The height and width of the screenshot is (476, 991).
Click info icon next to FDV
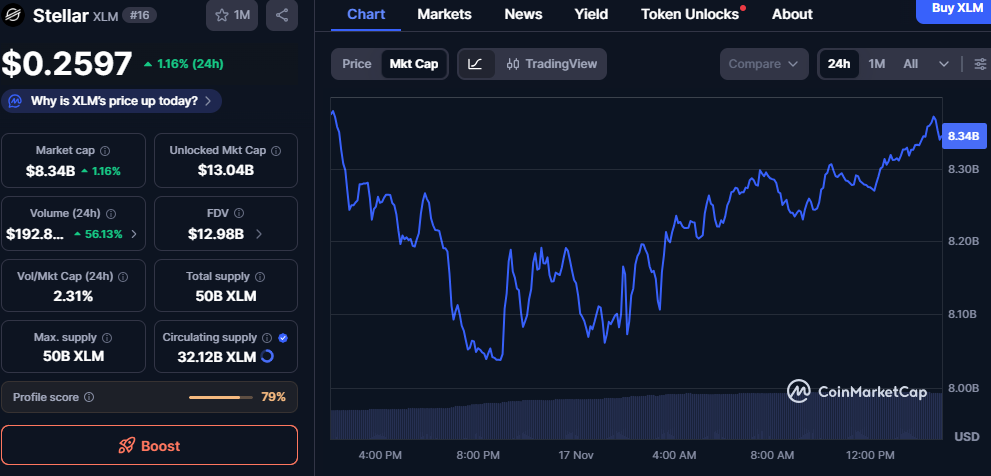click(248, 213)
